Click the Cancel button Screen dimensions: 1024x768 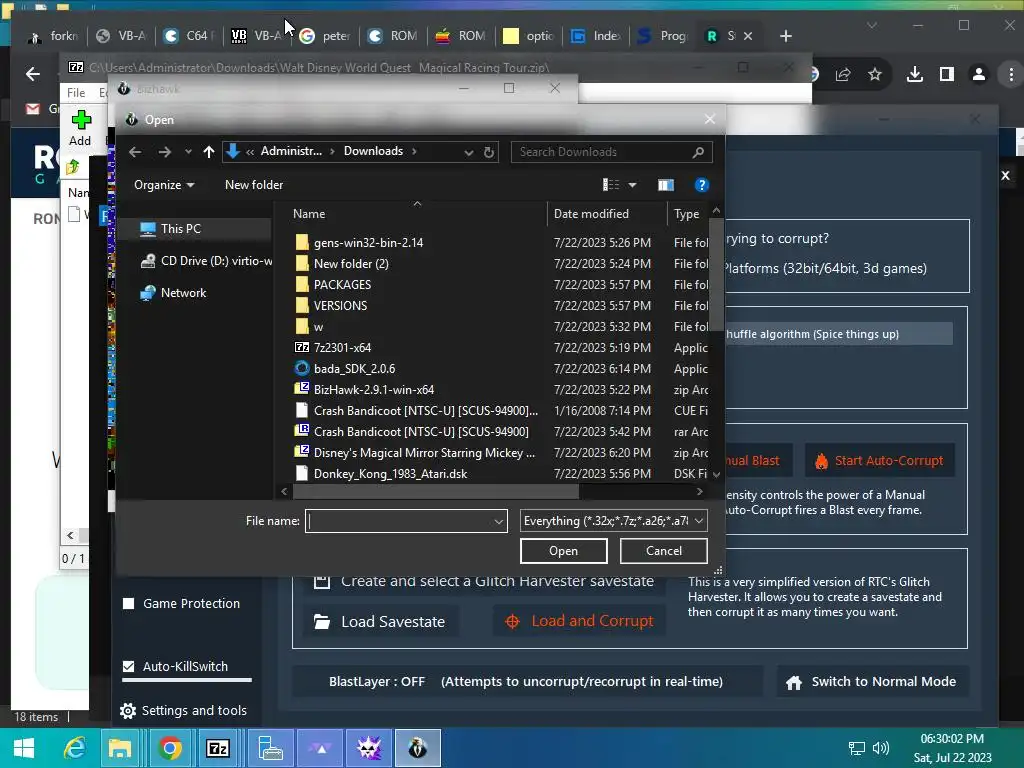point(664,551)
